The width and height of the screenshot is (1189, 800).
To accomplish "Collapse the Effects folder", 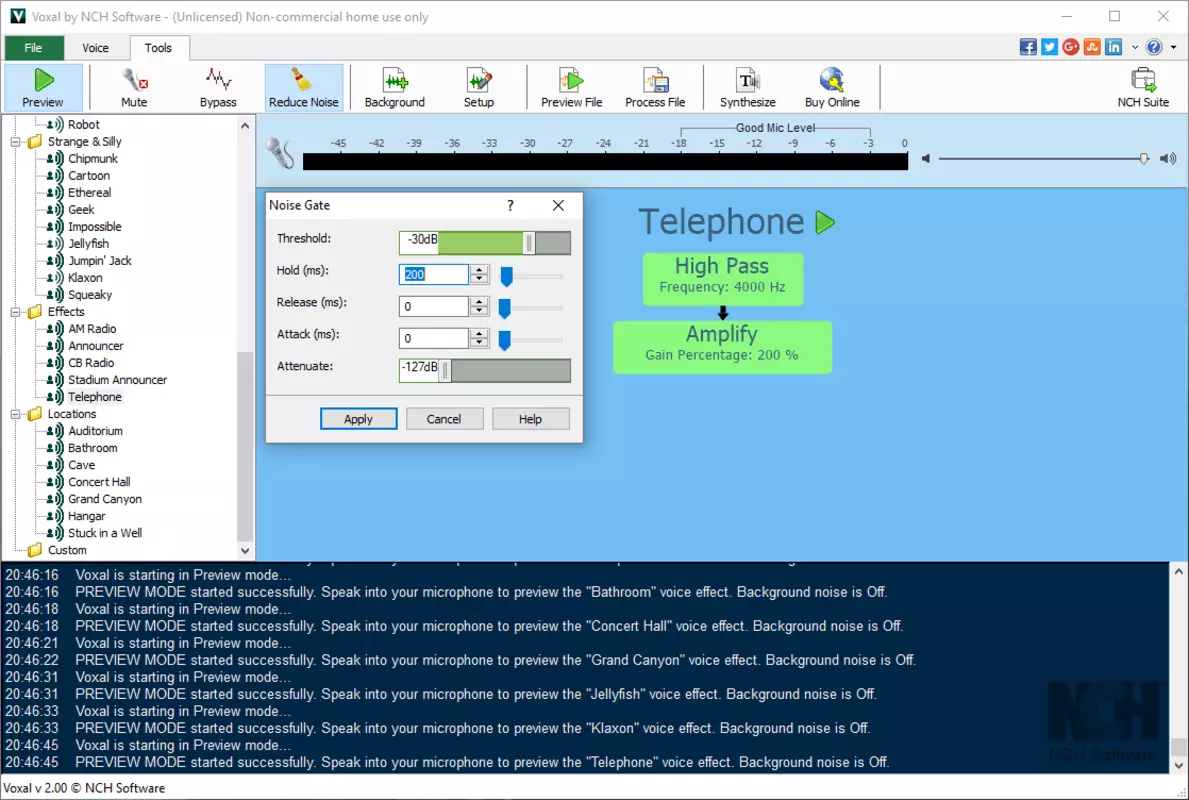I will 15,312.
